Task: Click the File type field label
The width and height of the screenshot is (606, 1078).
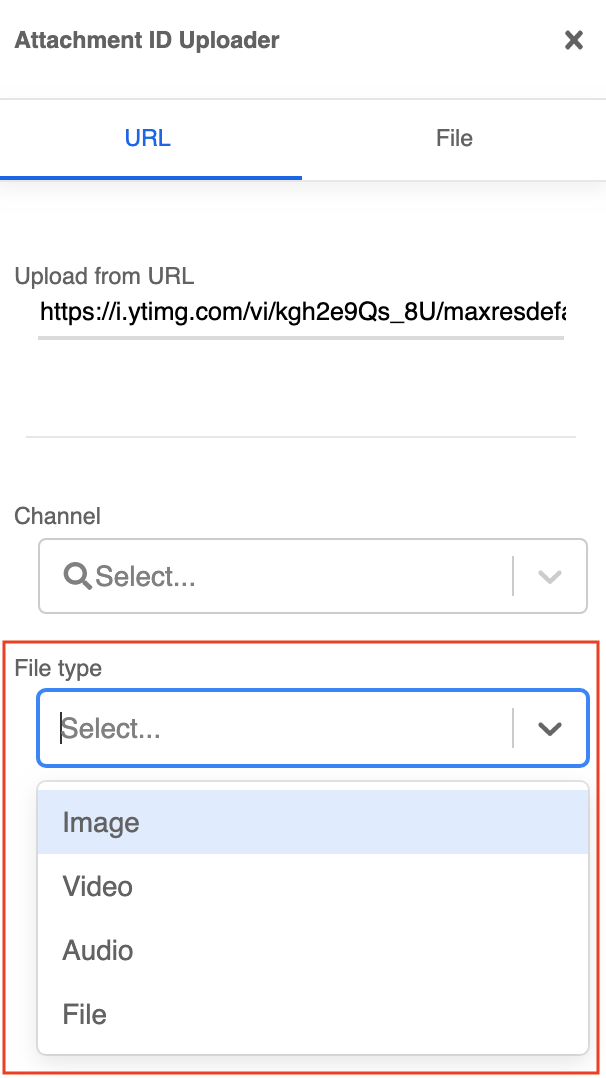Action: pyautogui.click(x=58, y=668)
